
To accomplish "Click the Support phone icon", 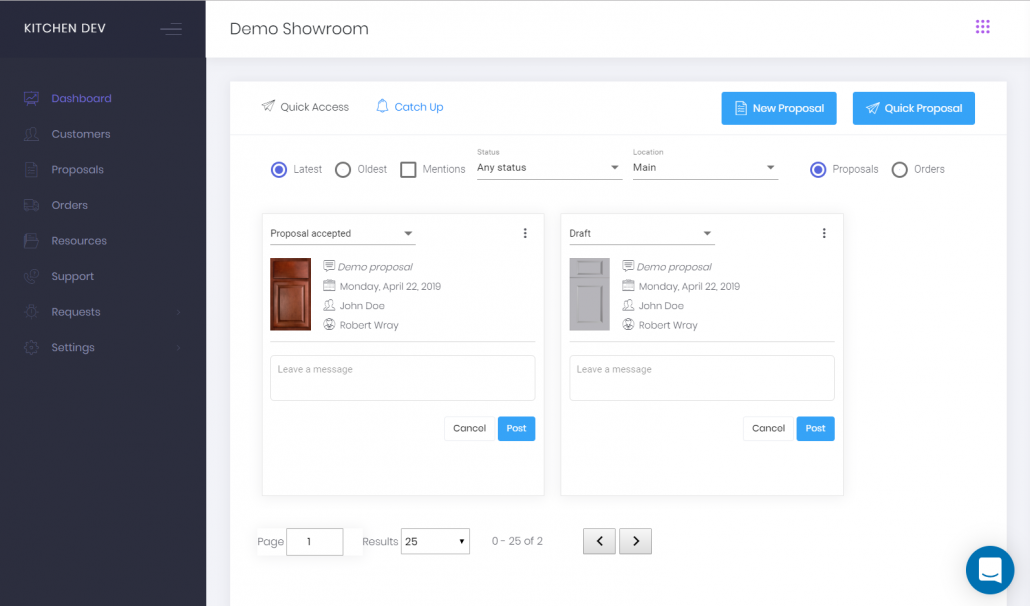I will [31, 276].
